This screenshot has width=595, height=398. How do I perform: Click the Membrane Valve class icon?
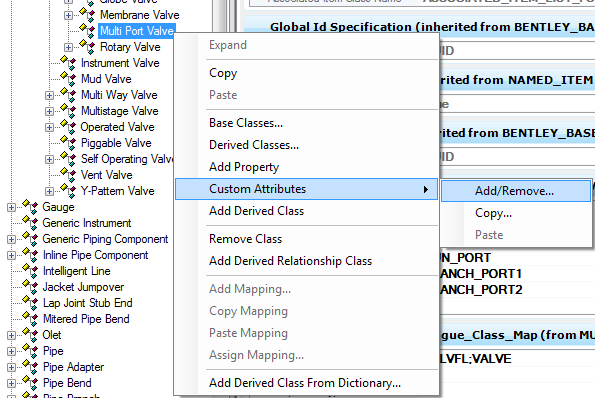[x=87, y=15]
